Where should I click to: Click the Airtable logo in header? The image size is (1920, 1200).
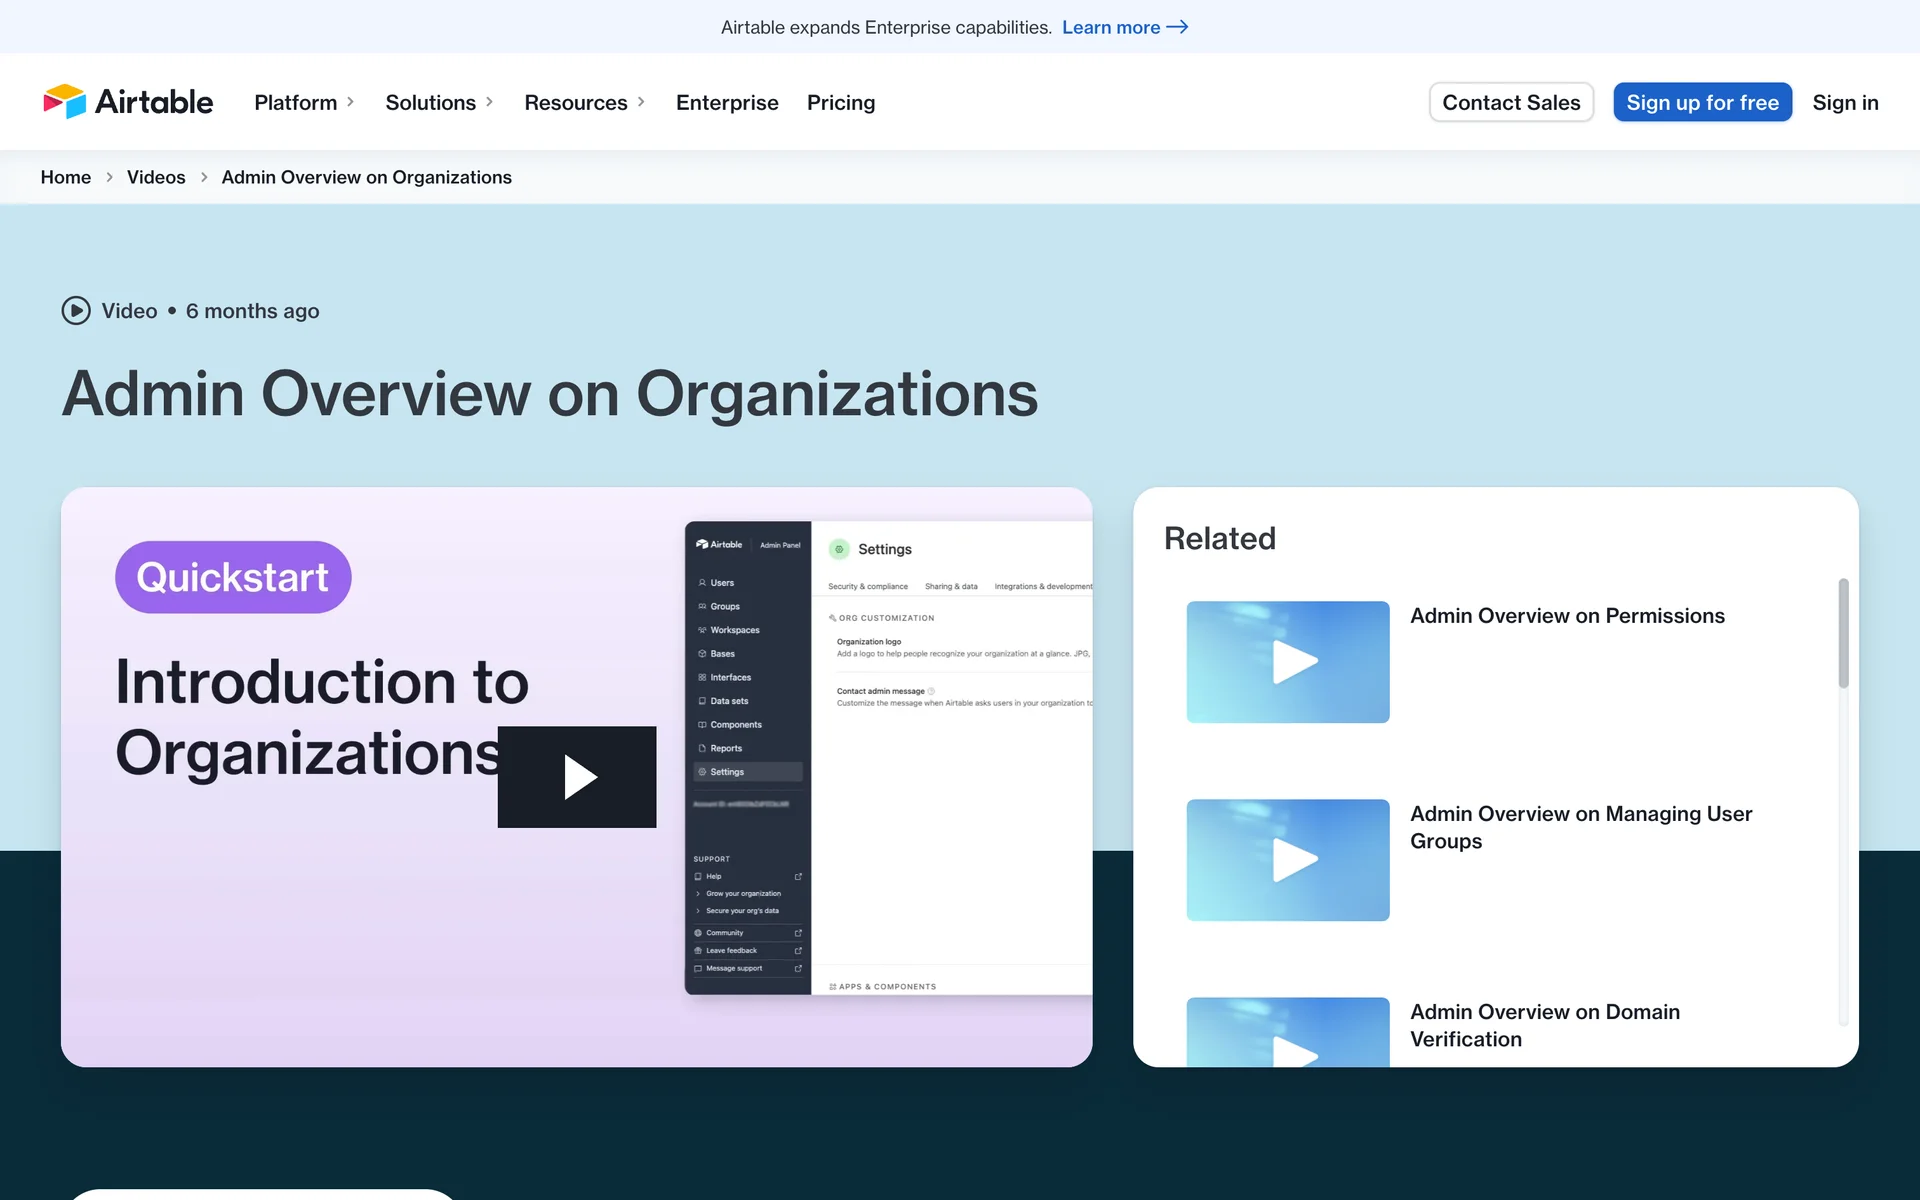tap(127, 102)
